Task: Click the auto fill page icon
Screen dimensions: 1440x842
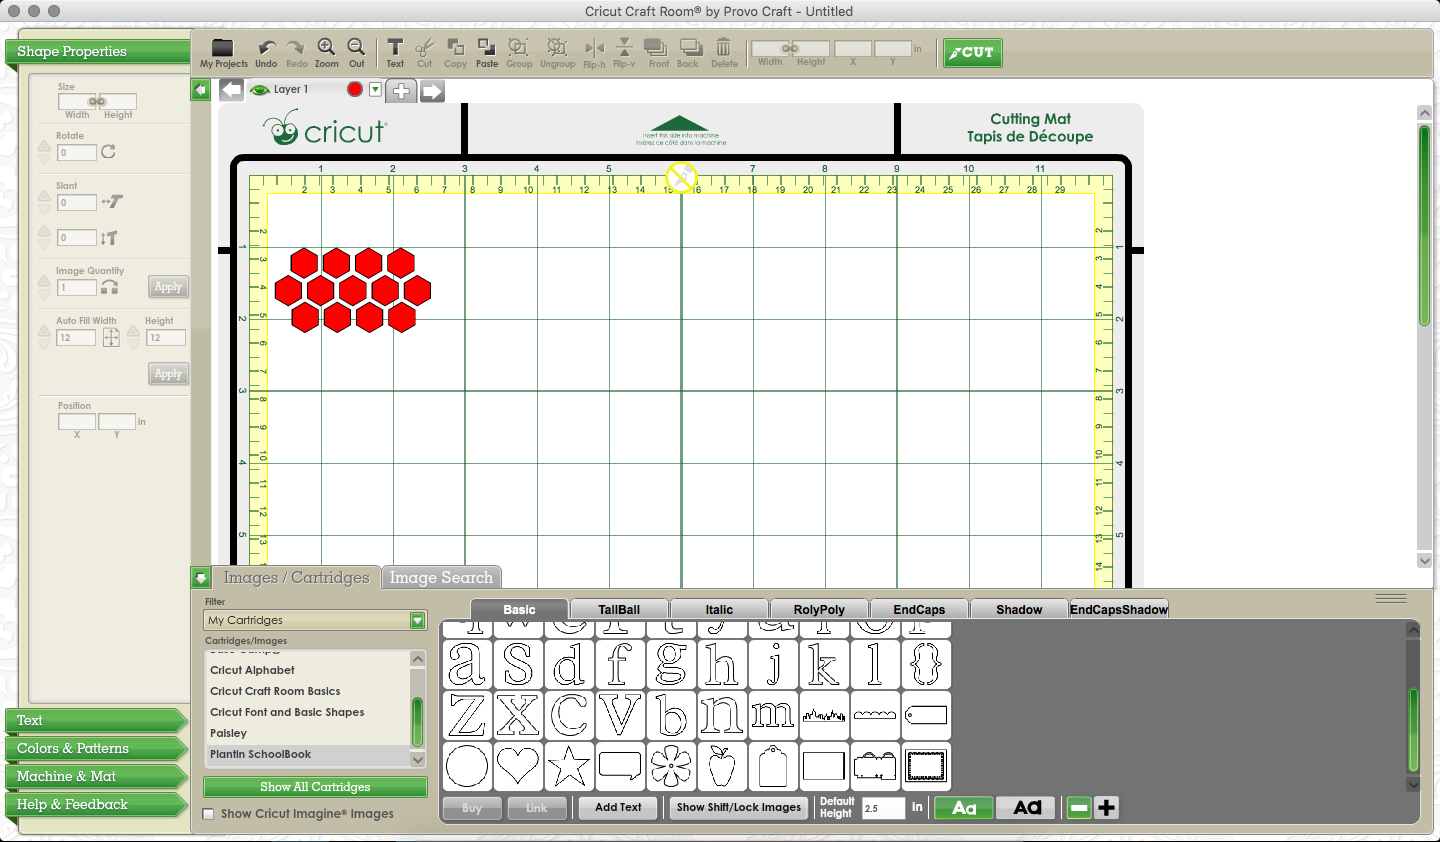Action: 111,338
